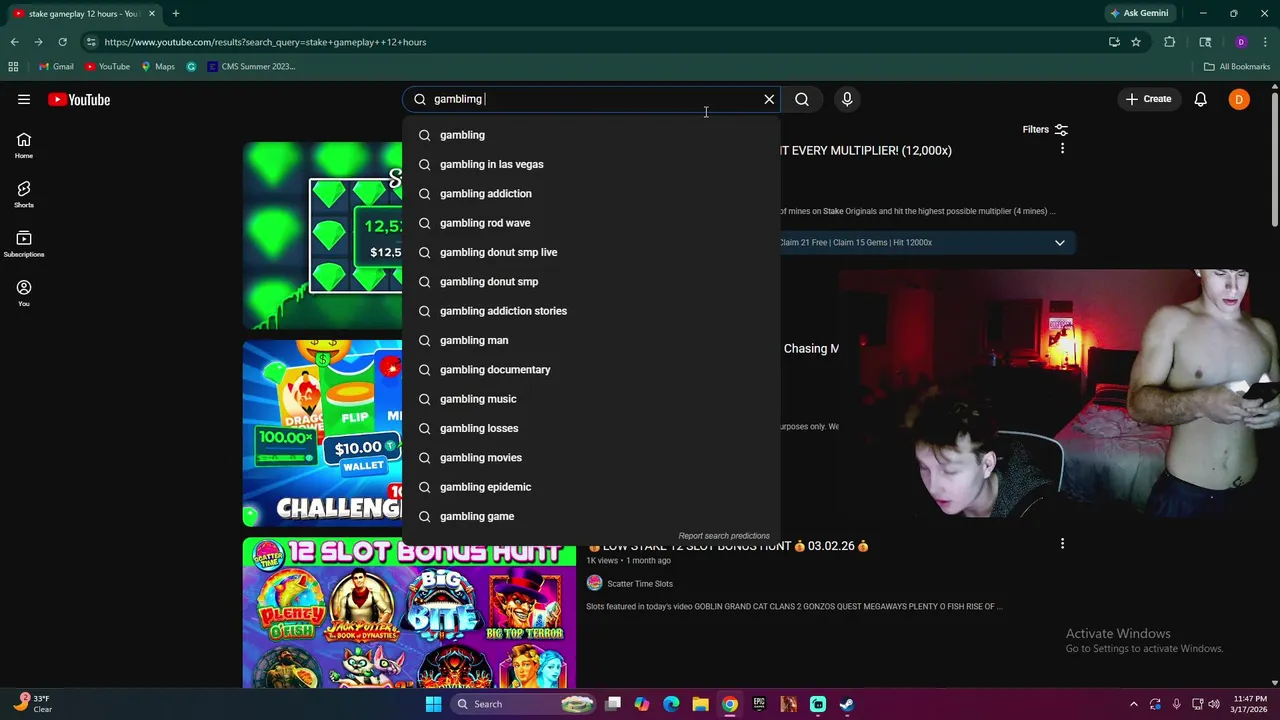Open the Create button
Screen dimensions: 1280x720
[1148, 99]
